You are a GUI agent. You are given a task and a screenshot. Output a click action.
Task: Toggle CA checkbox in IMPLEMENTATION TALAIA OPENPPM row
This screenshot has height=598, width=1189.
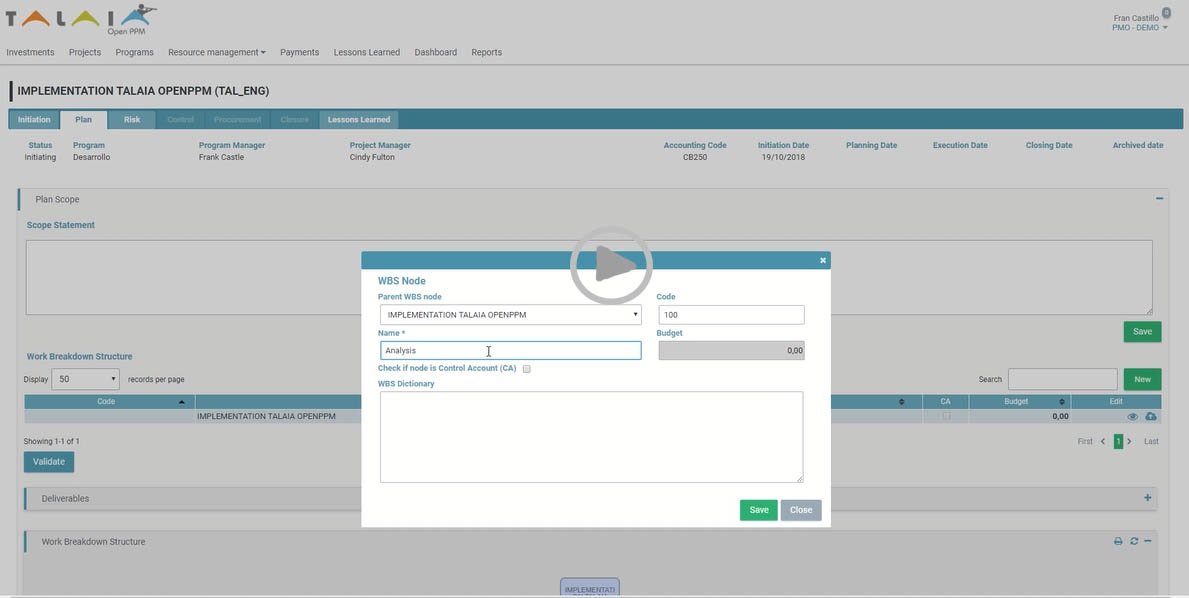pos(946,416)
